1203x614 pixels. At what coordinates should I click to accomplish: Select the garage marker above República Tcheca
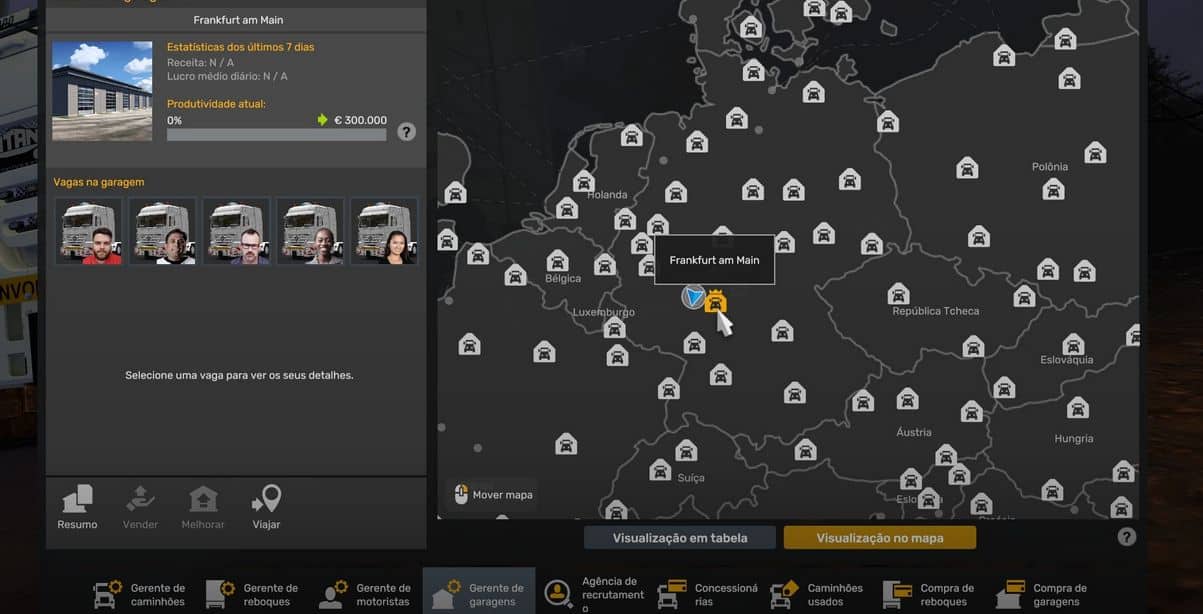898,294
